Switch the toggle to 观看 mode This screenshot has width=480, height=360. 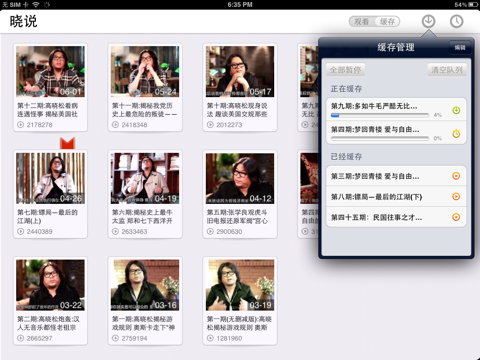click(x=361, y=22)
